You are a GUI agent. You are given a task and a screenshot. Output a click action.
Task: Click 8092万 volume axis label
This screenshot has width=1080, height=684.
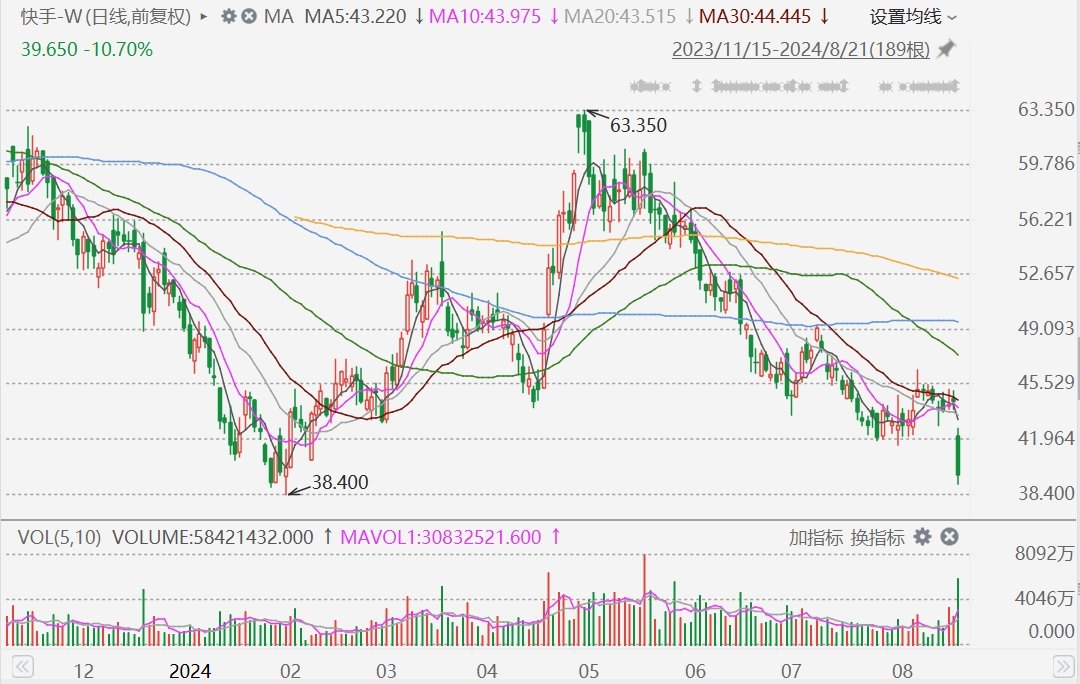click(1045, 553)
